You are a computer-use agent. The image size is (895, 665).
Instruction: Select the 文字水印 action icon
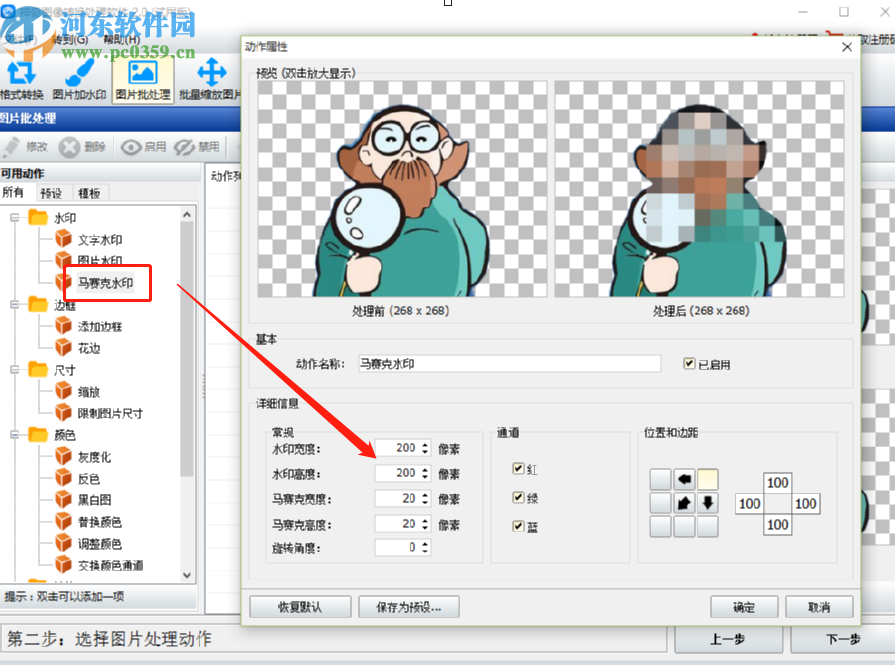63,239
